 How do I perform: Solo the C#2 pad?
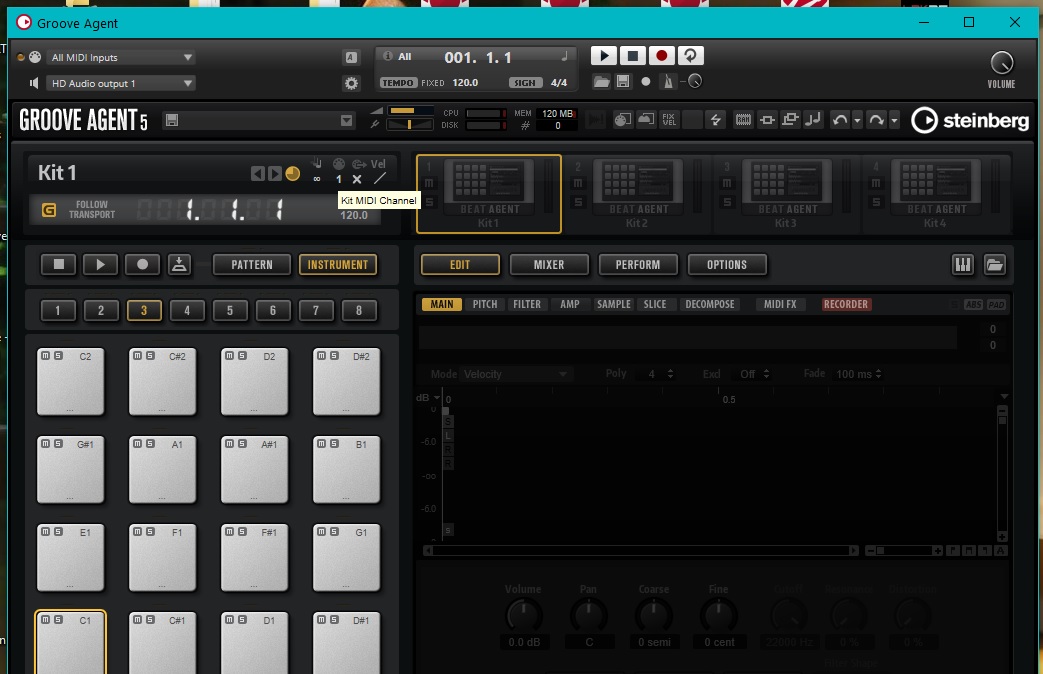[150, 356]
